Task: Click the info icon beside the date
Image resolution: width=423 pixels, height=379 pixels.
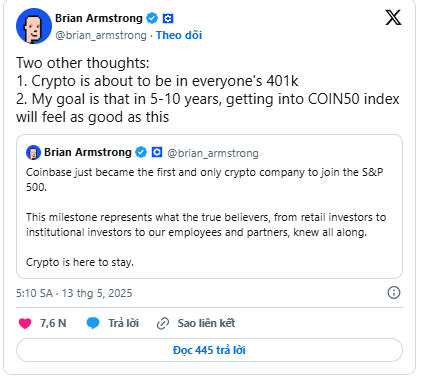Action: (x=394, y=293)
